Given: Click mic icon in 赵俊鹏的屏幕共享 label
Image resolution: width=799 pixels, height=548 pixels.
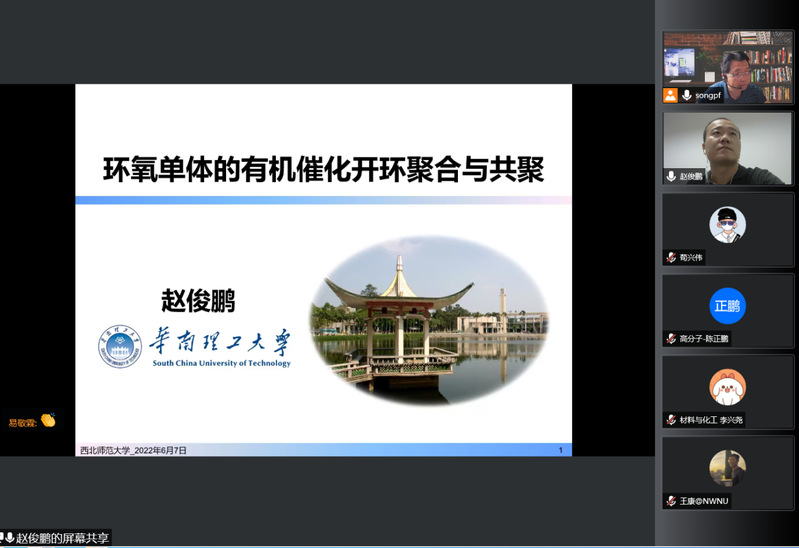Looking at the screenshot, I should pyautogui.click(x=8, y=539).
